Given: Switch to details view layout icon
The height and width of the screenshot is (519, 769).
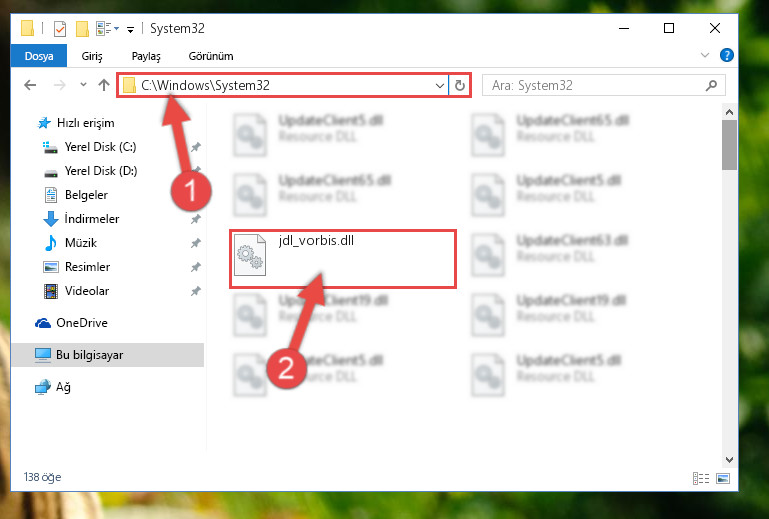Looking at the screenshot, I should pyautogui.click(x=701, y=478).
